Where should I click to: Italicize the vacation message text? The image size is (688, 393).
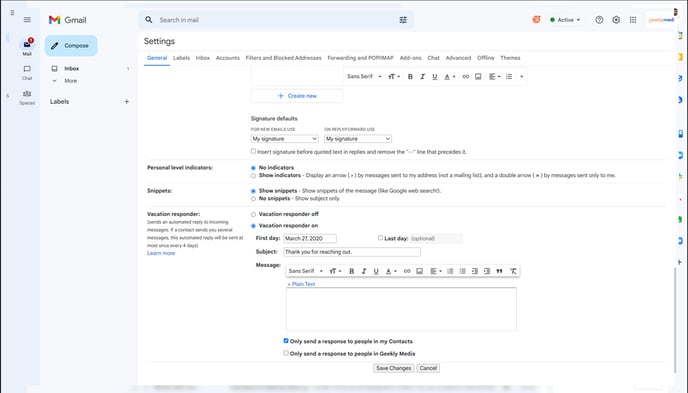tap(364, 271)
